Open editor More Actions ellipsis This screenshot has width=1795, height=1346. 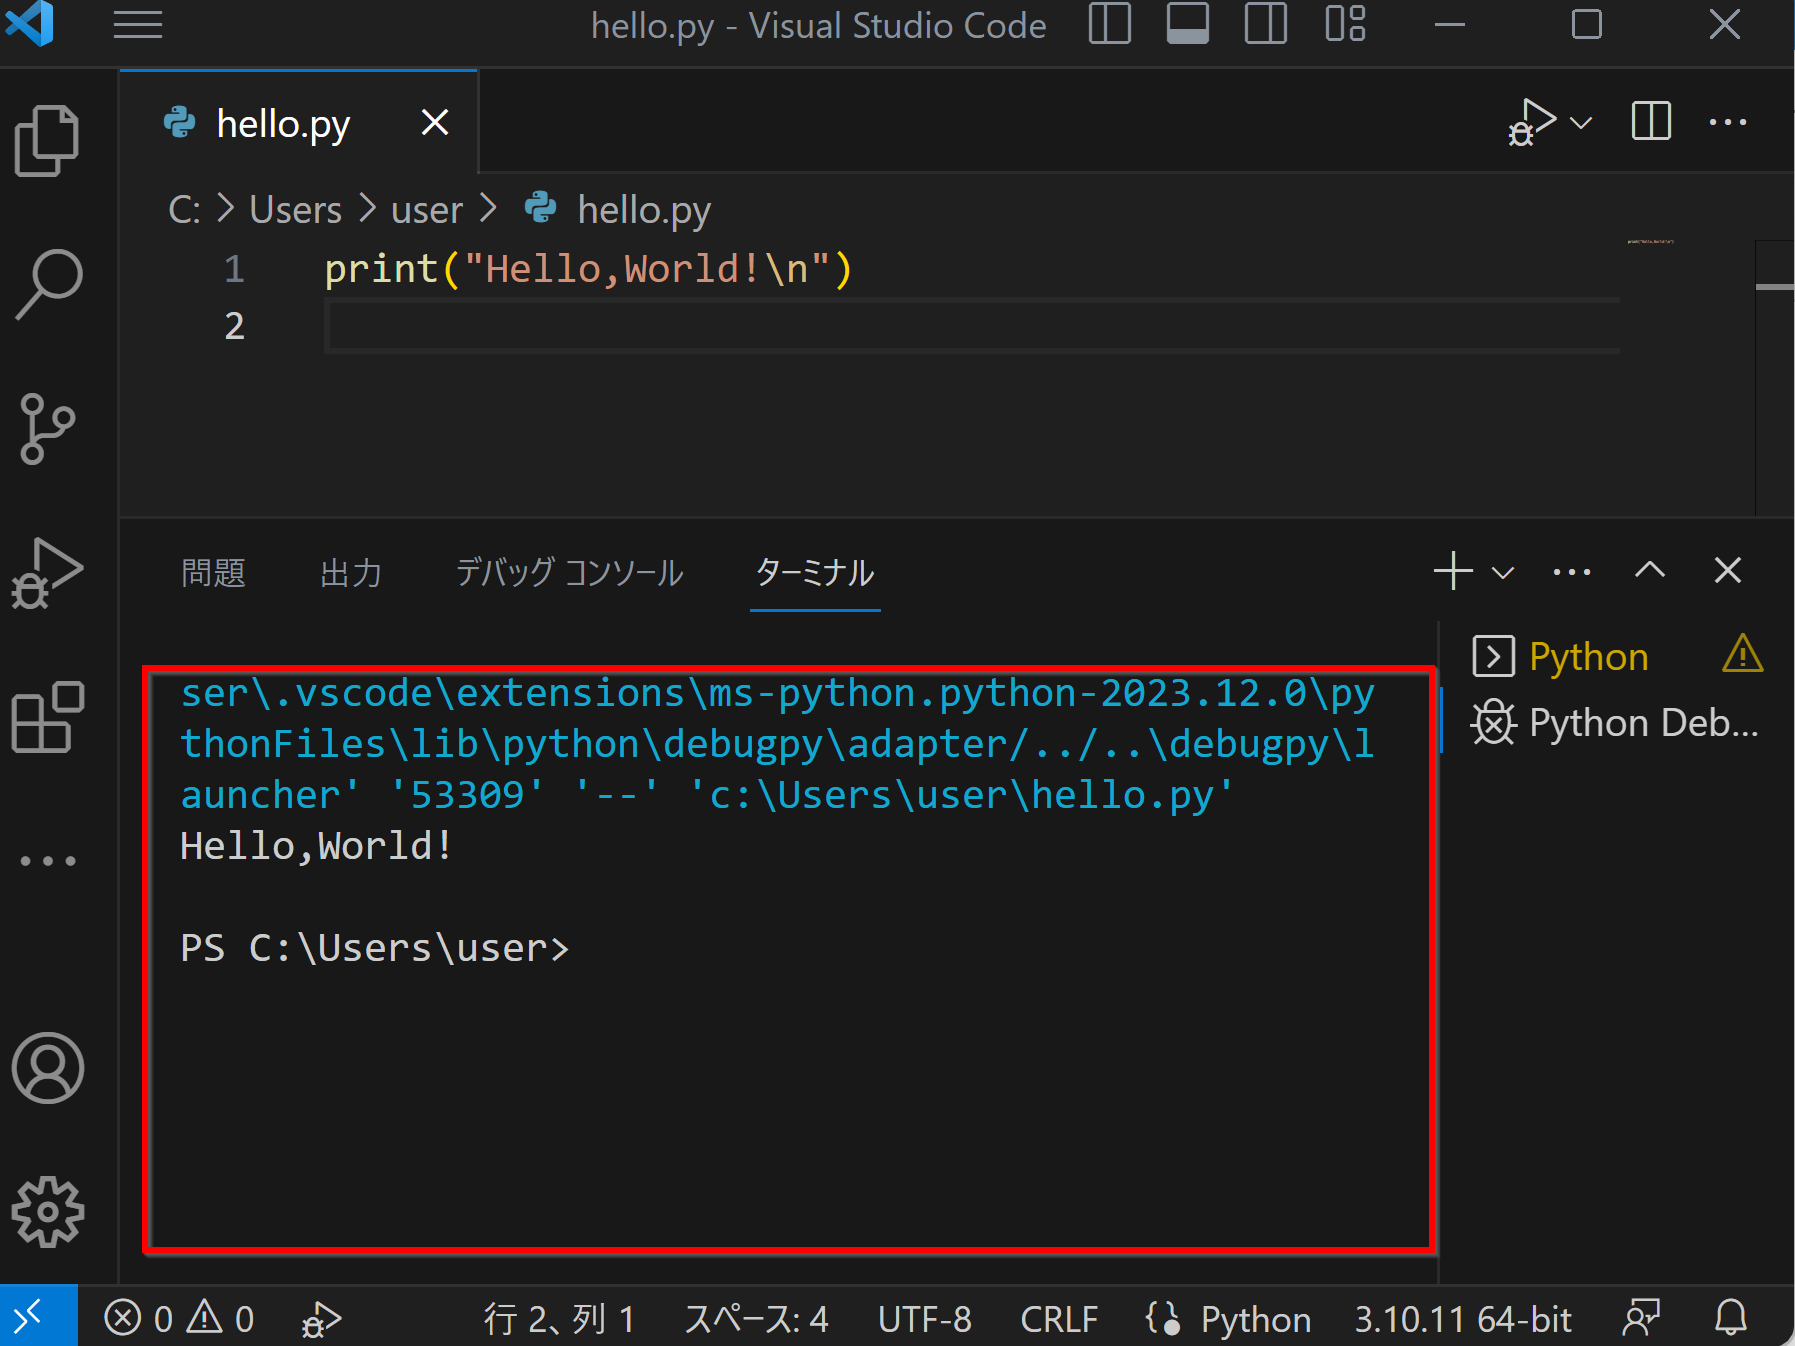click(1728, 122)
